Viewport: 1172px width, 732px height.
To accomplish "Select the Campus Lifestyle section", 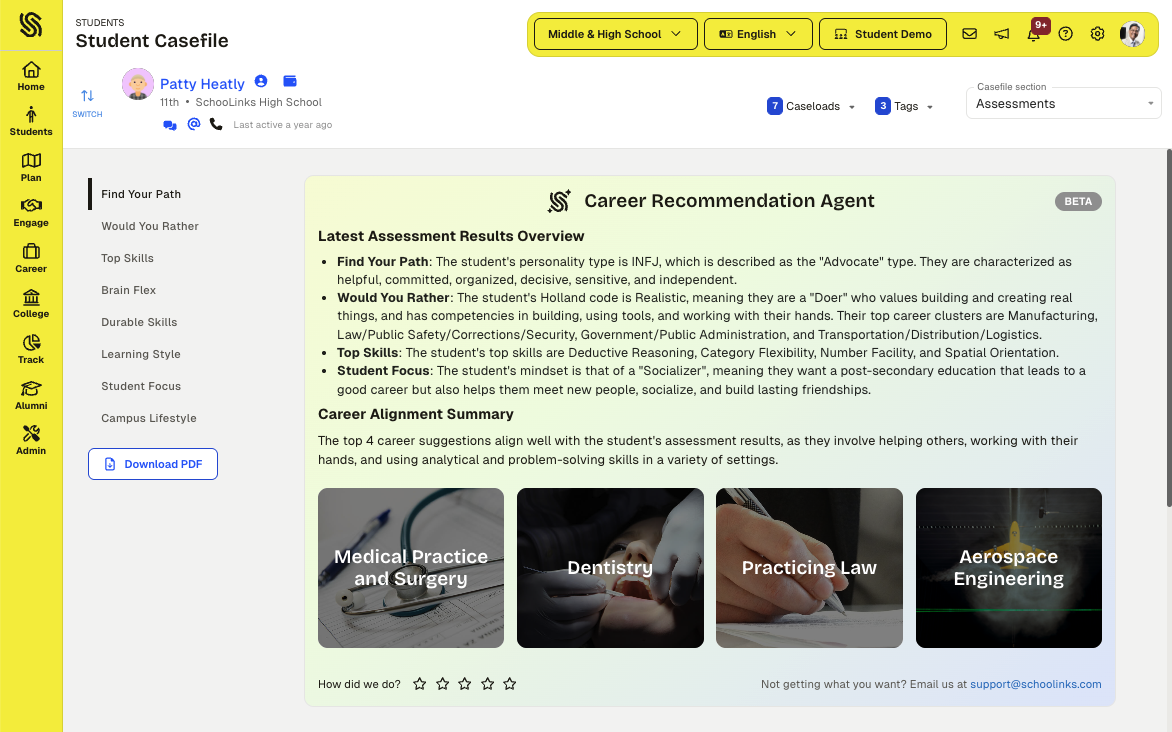I will point(149,418).
